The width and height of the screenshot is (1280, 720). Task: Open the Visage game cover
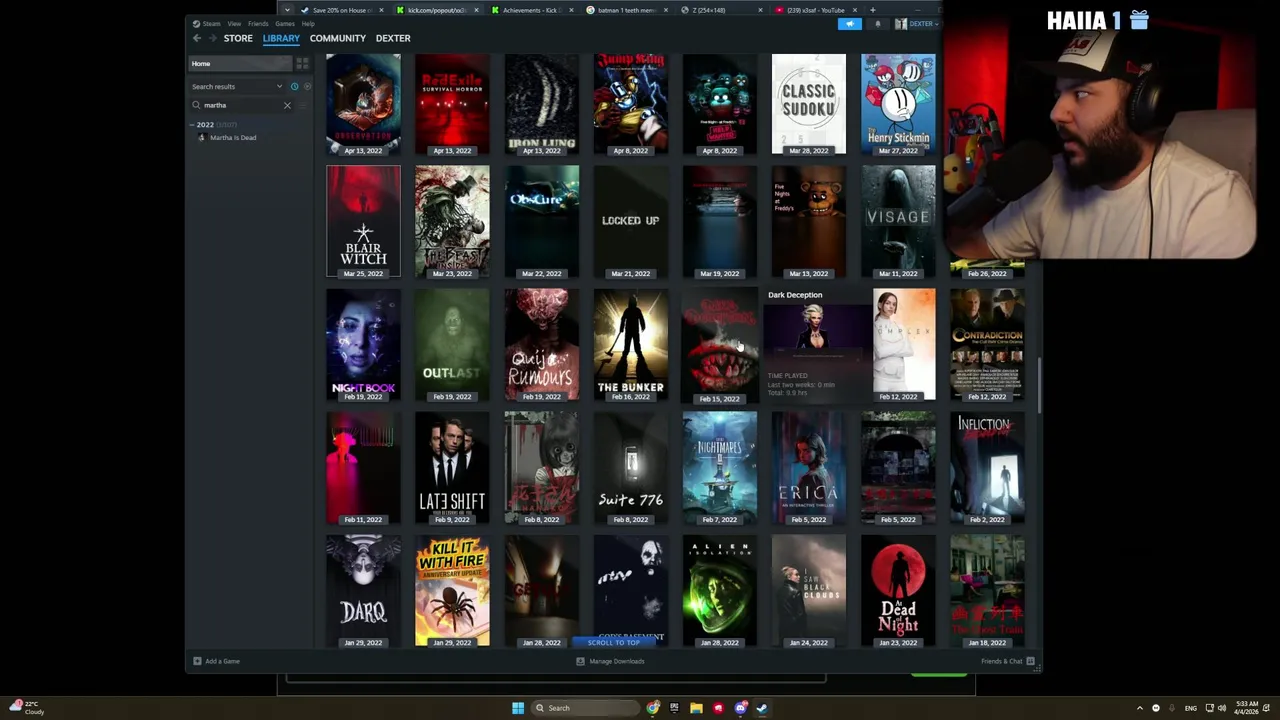898,221
